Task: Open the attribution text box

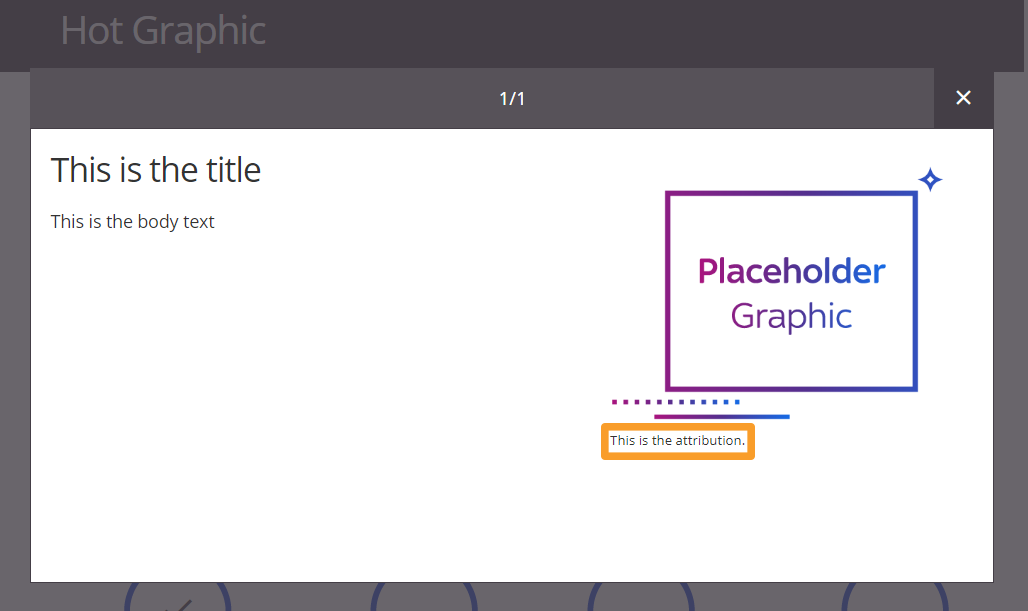Action: coord(677,440)
